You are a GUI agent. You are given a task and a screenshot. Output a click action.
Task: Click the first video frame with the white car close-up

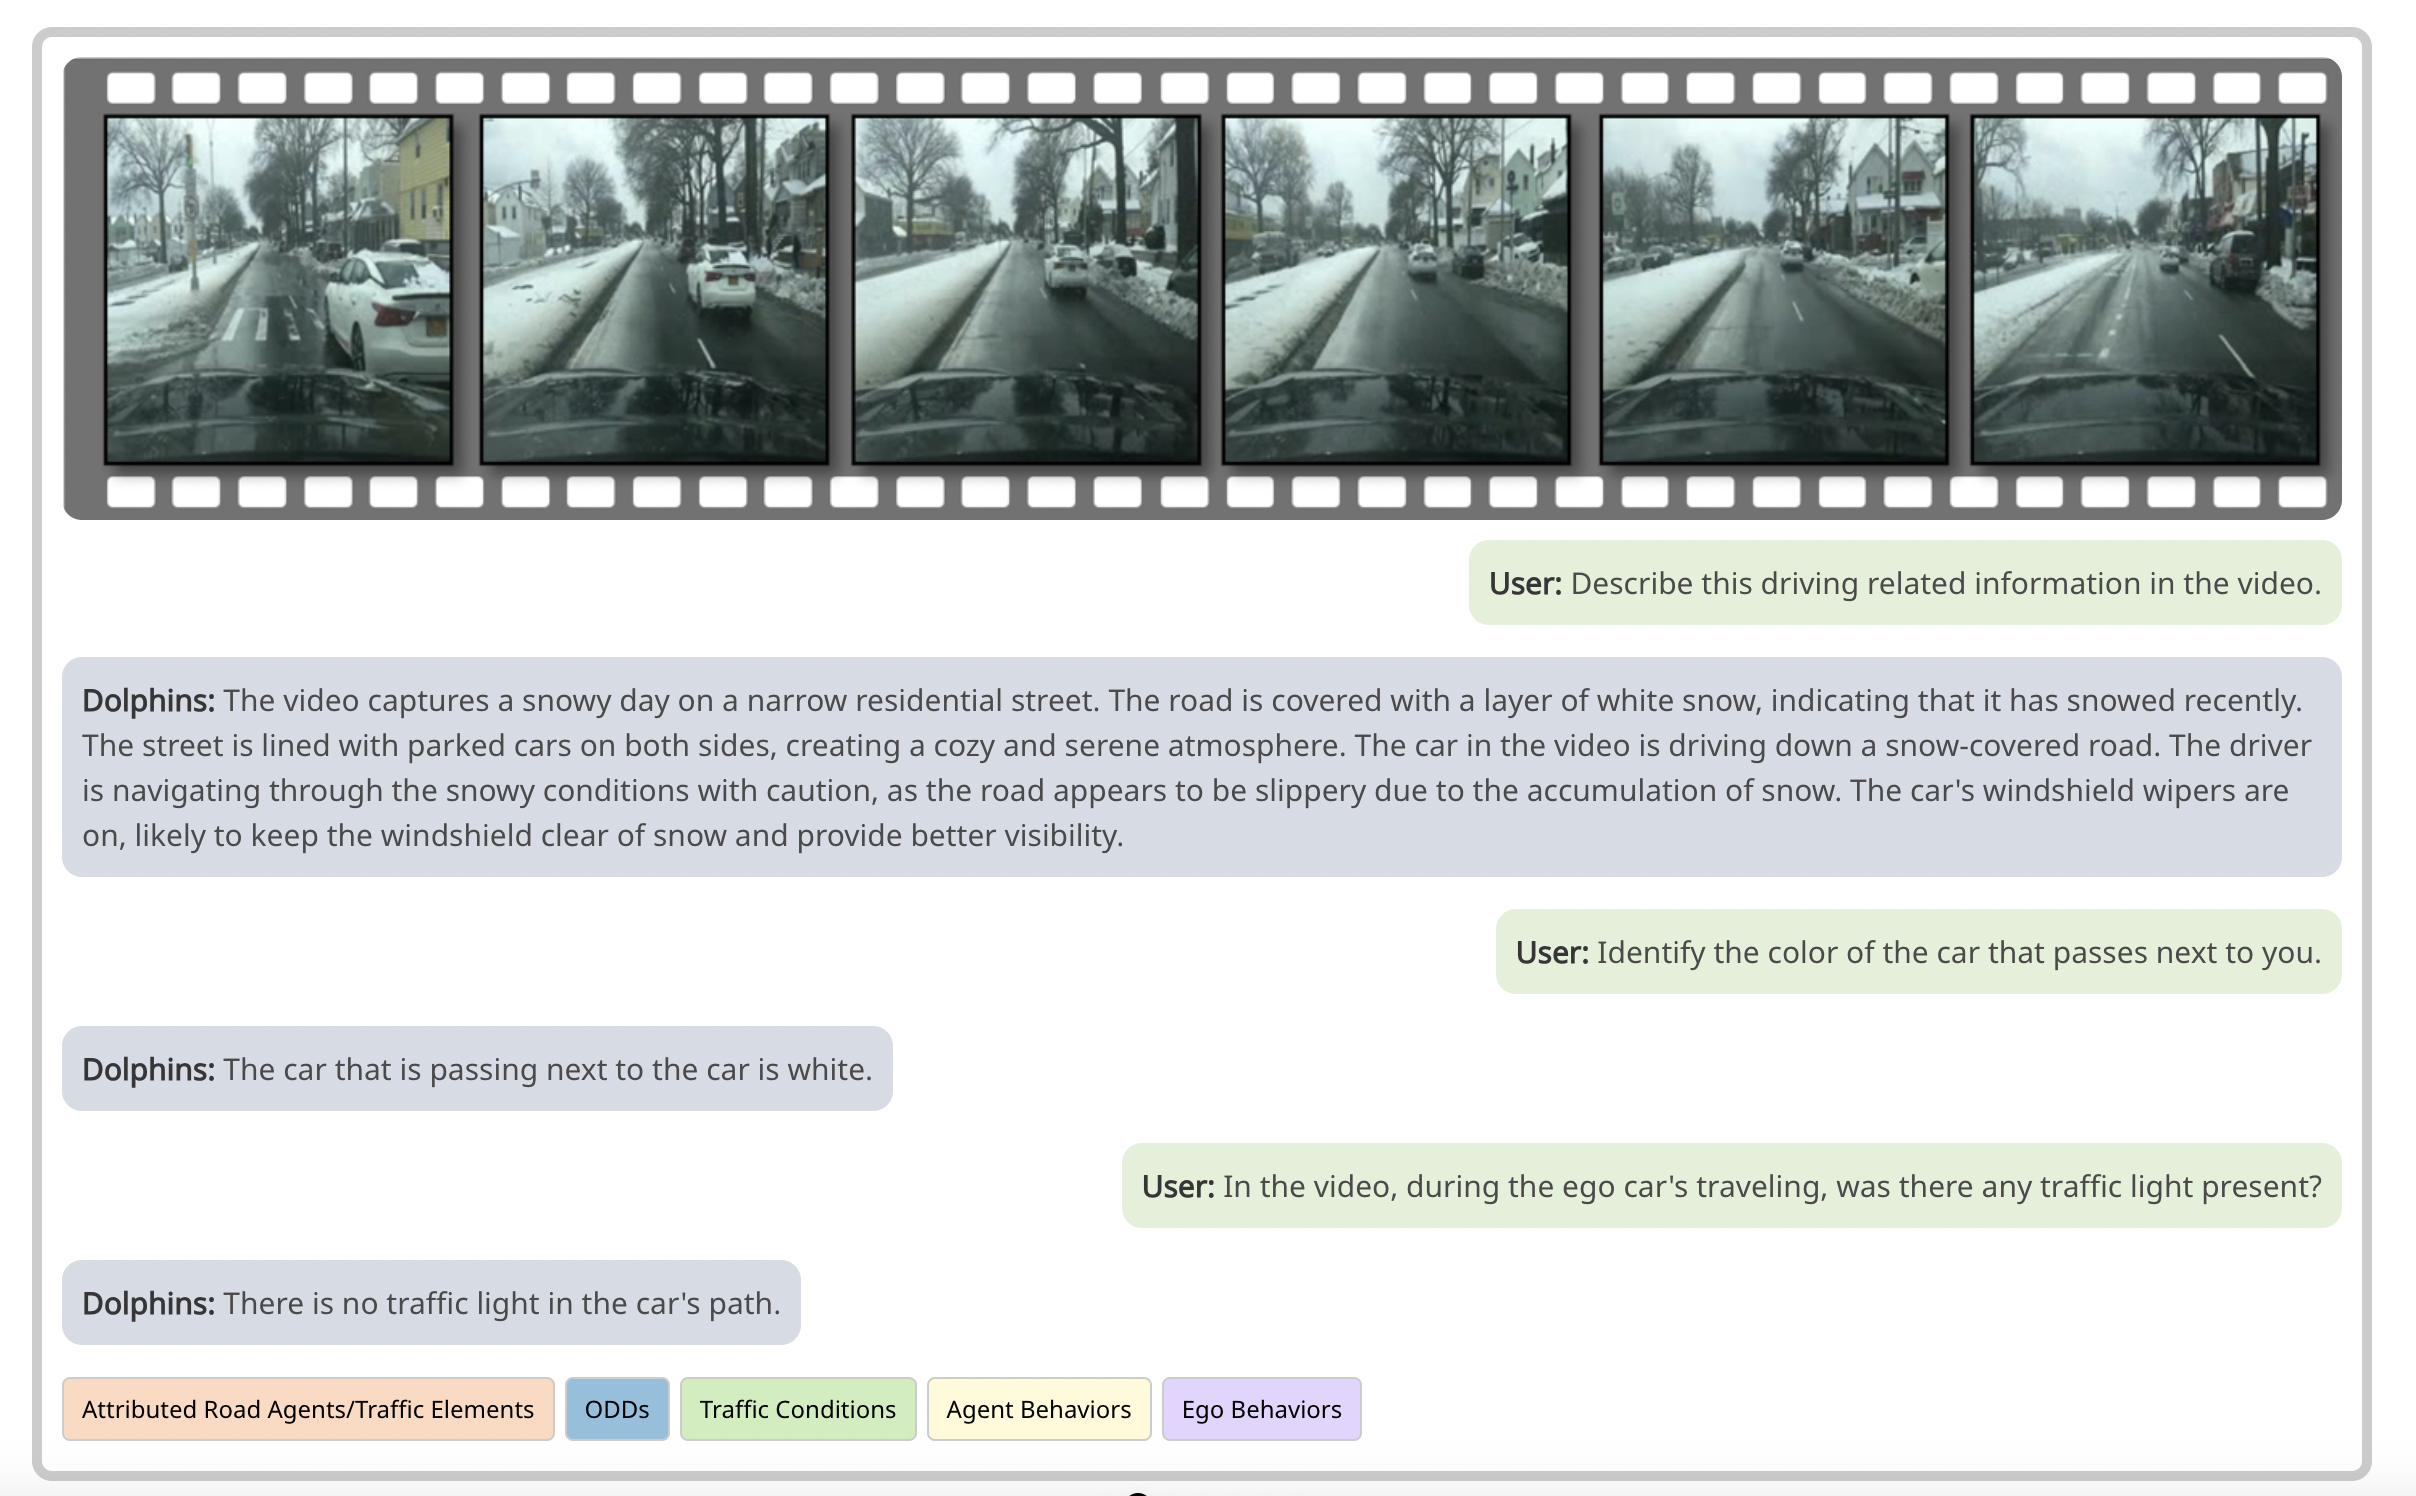tap(278, 289)
